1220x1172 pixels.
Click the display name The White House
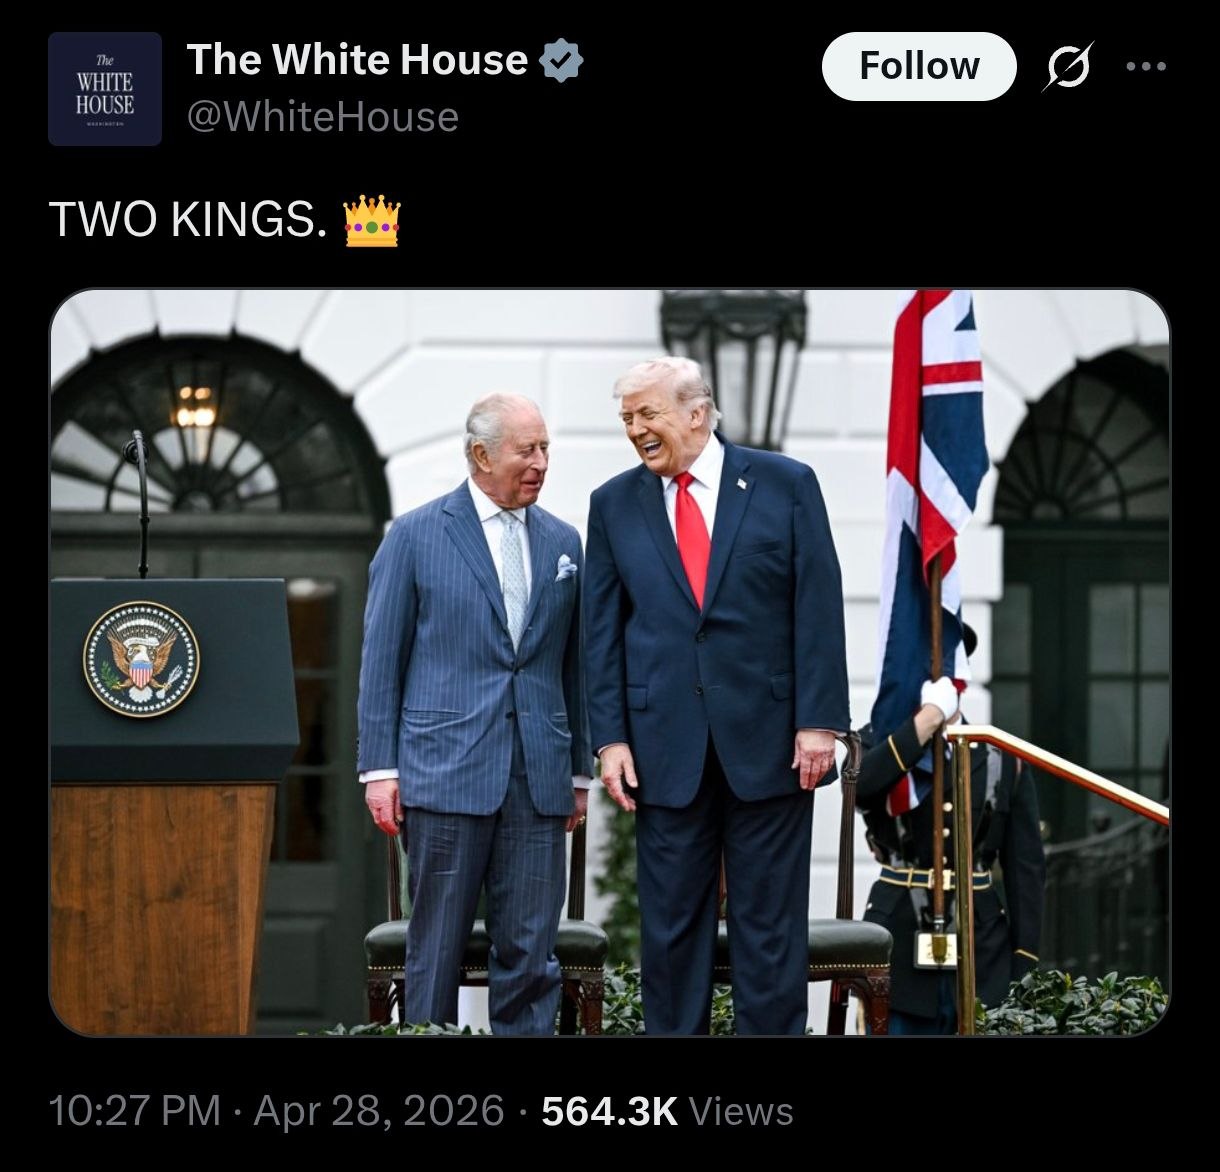(357, 60)
